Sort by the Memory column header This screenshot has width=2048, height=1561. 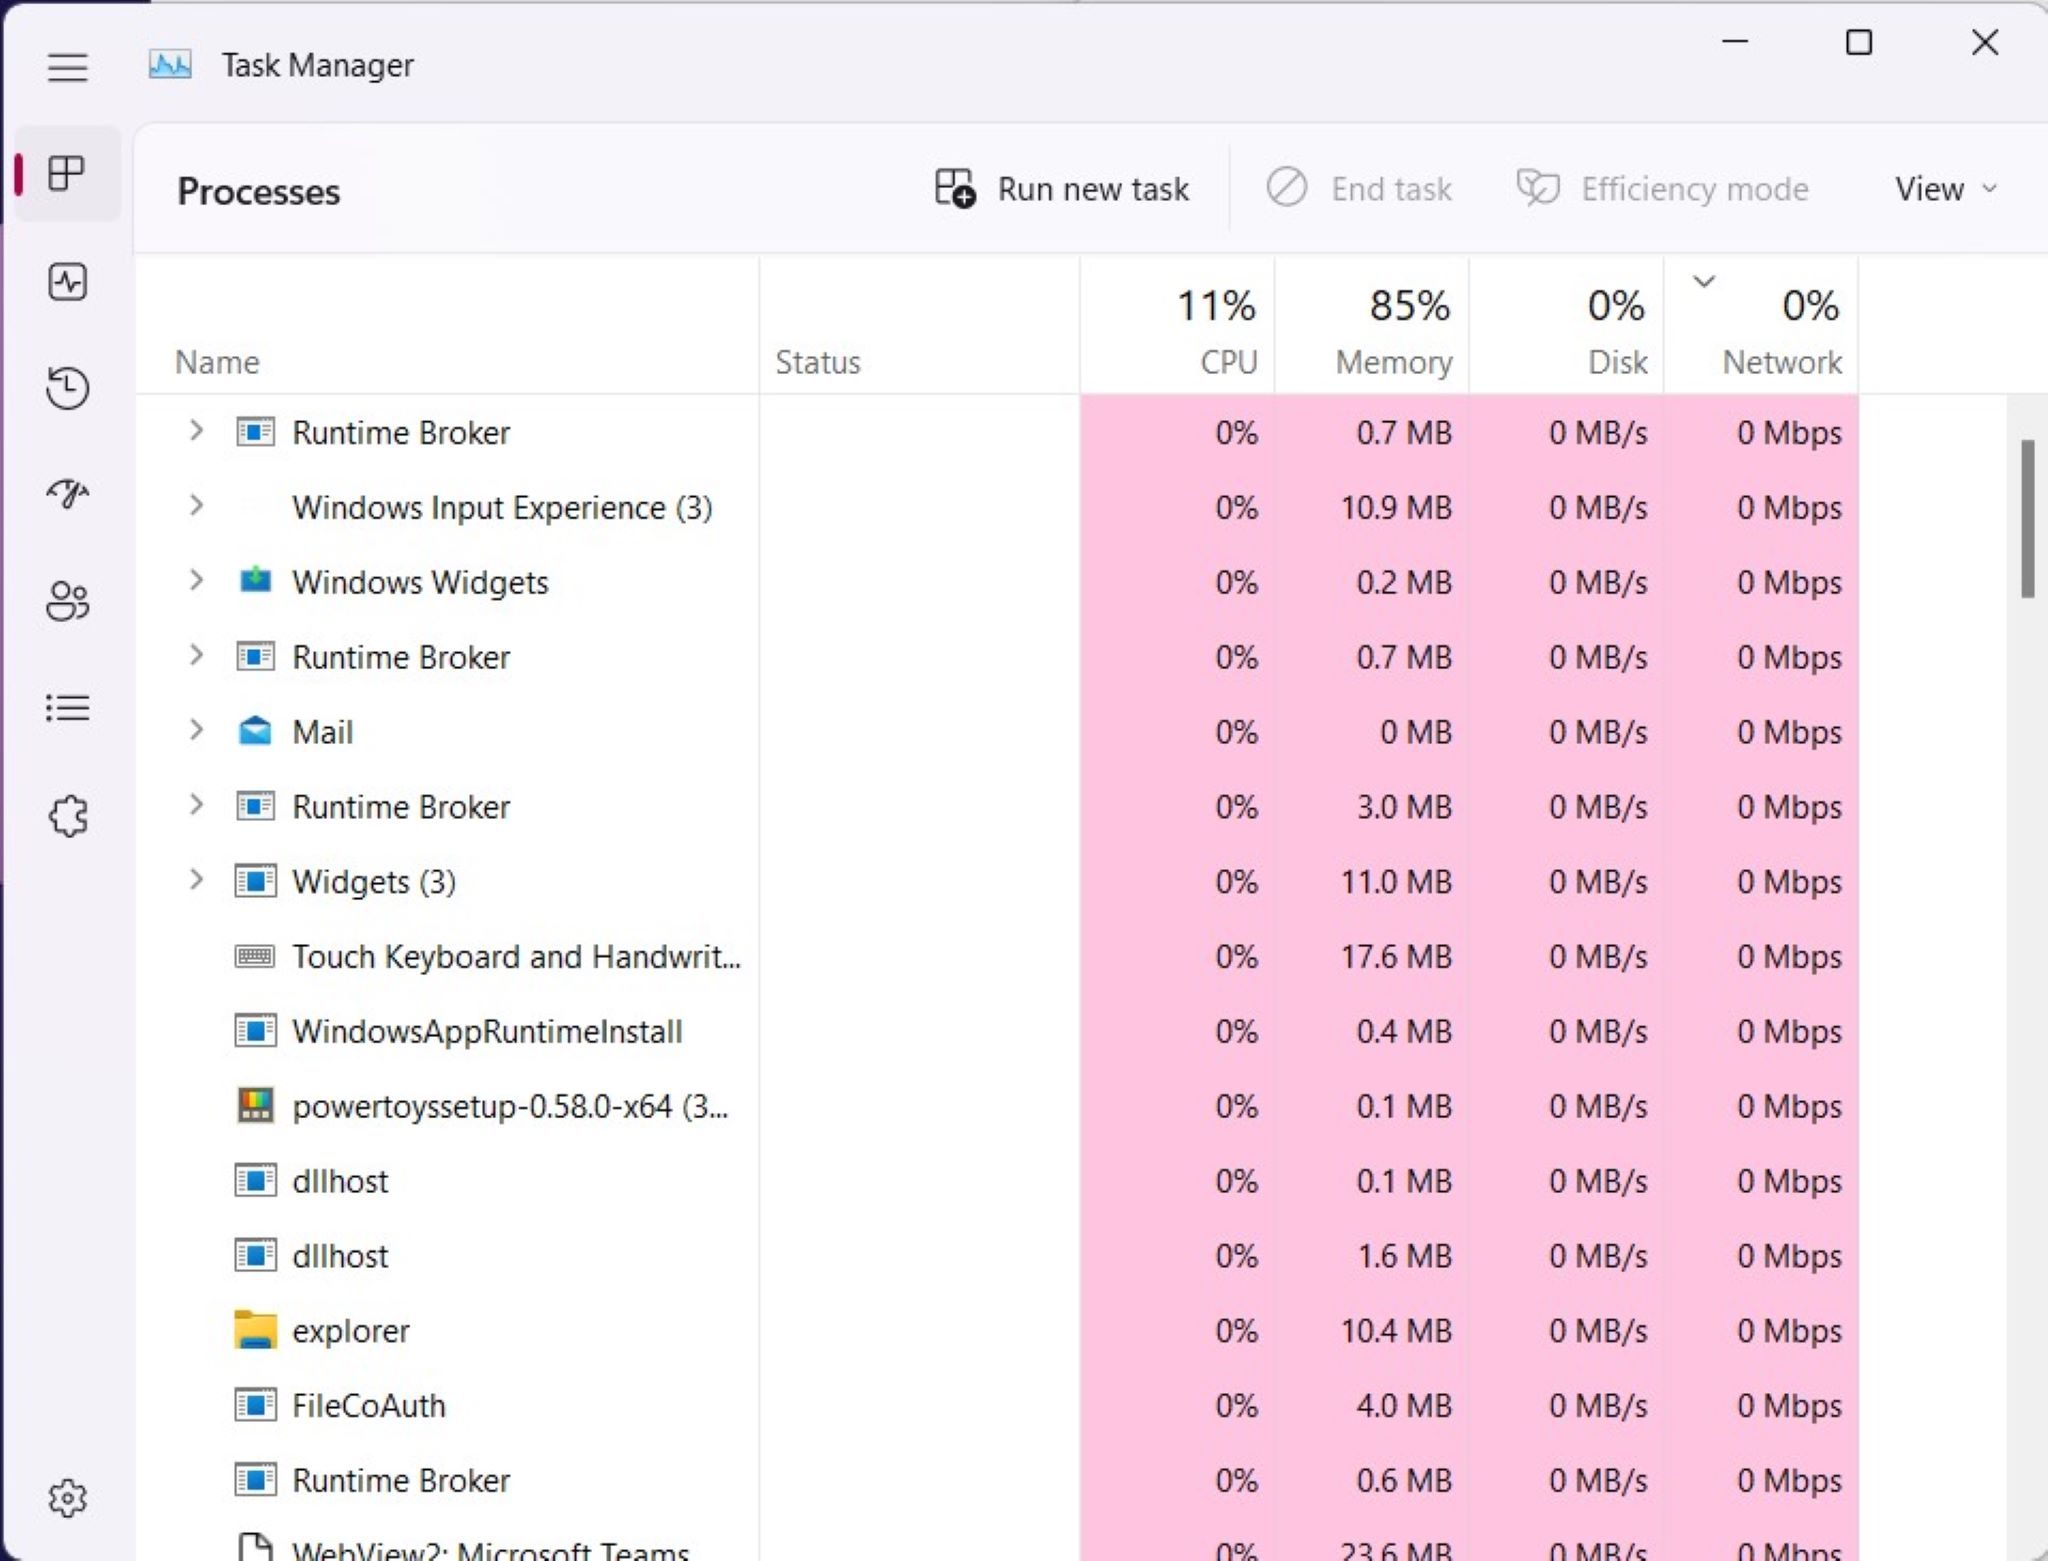coord(1372,327)
